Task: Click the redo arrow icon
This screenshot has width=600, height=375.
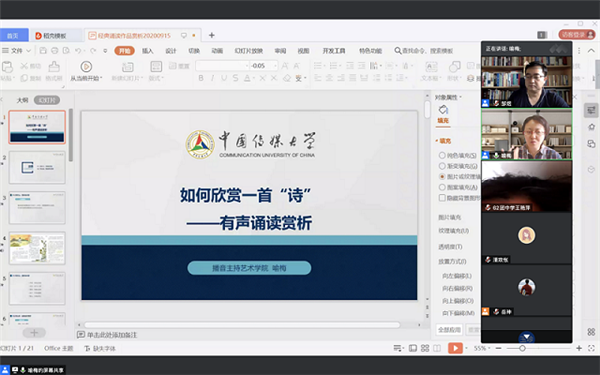Action: pos(93,51)
